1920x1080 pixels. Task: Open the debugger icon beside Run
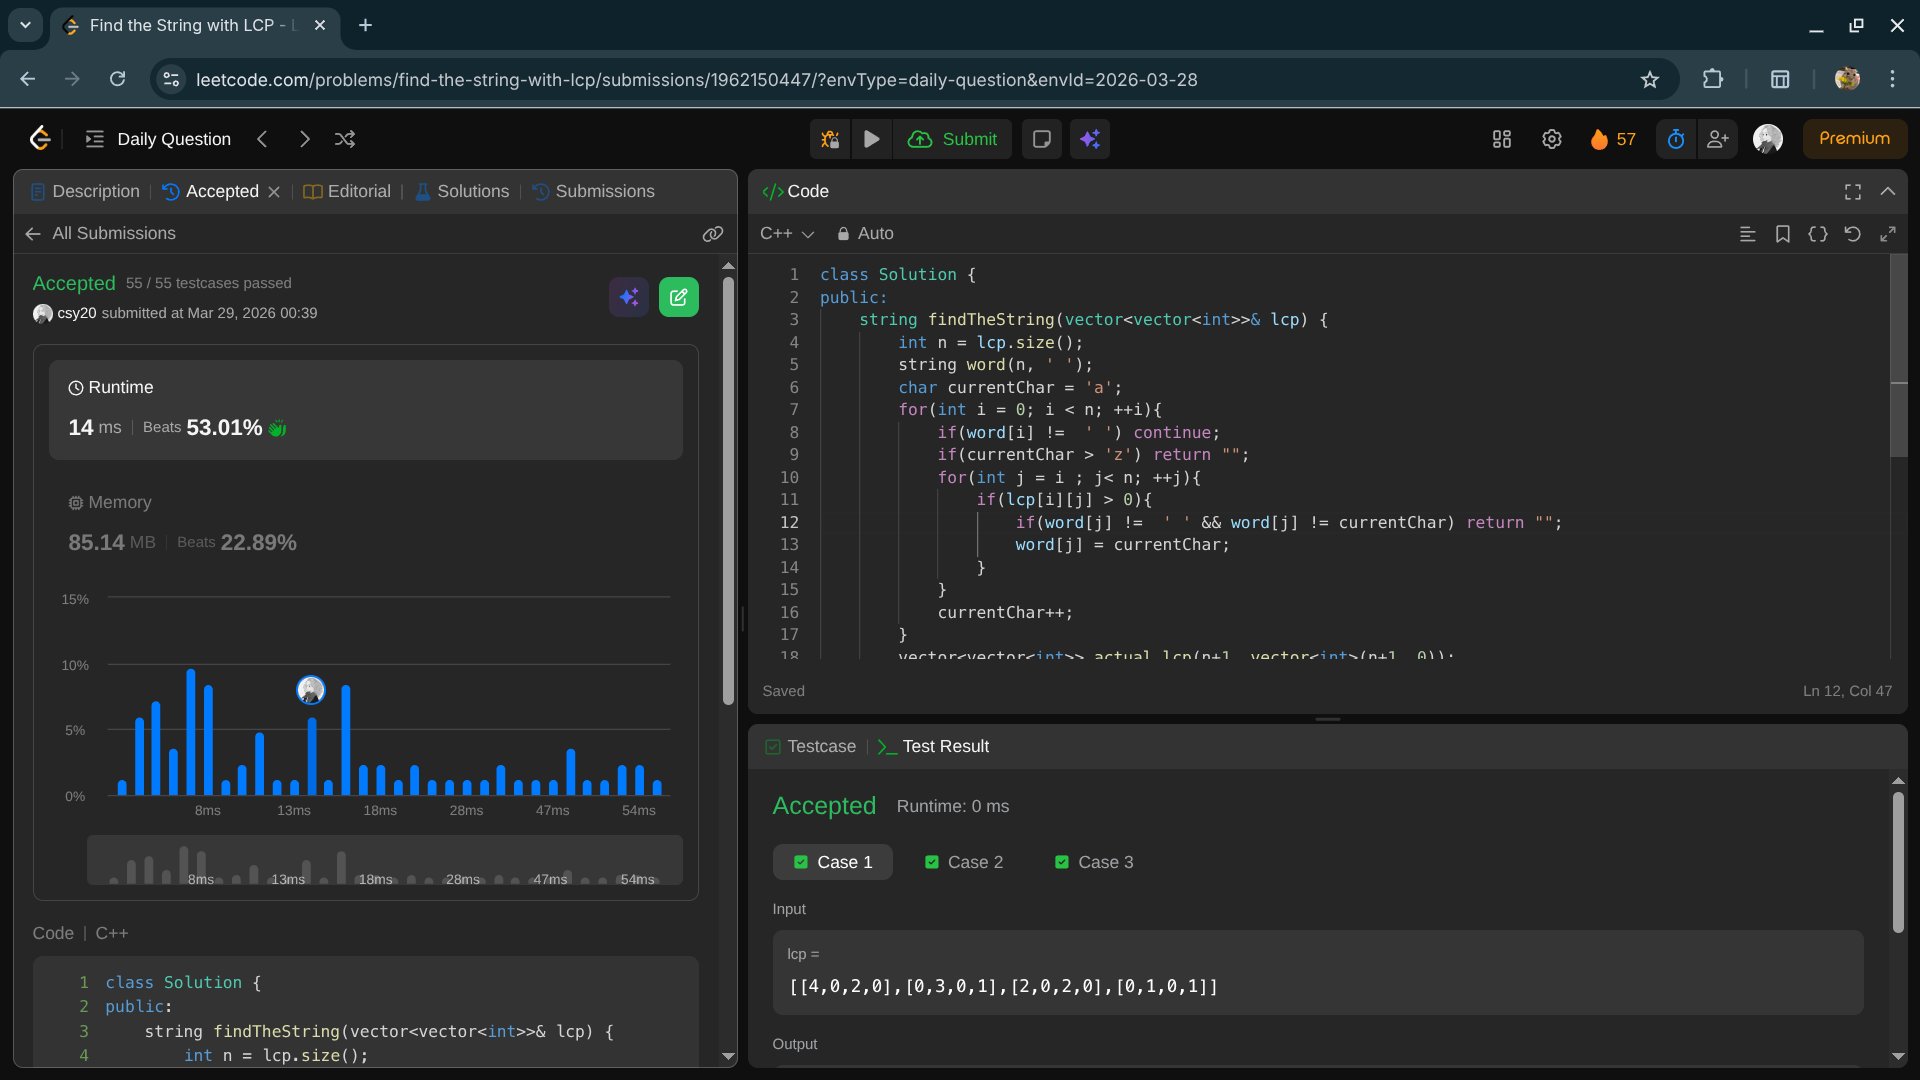point(830,139)
